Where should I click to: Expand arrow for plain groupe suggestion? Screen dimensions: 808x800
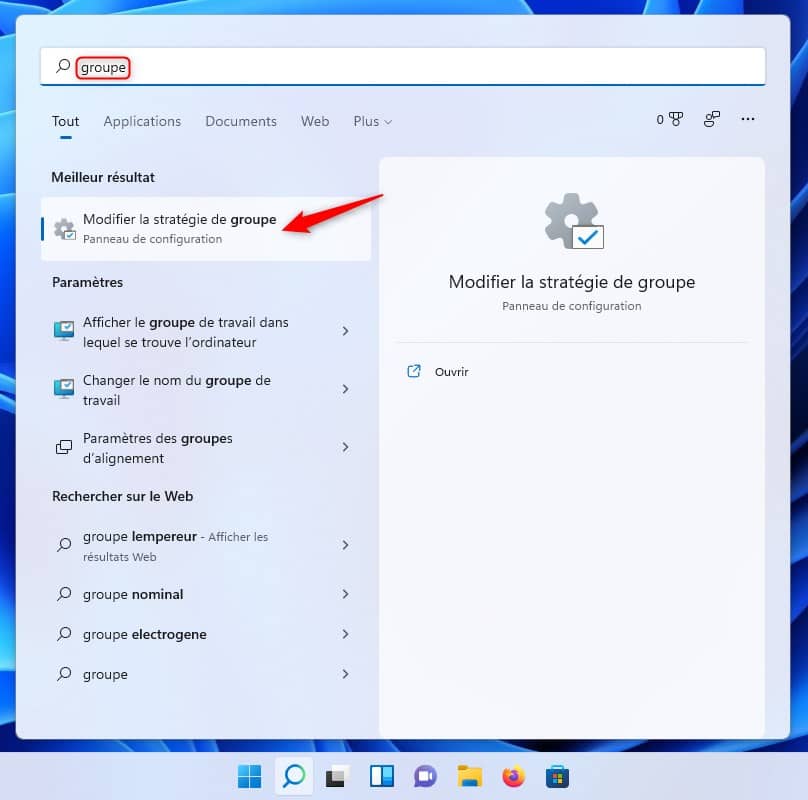point(345,674)
